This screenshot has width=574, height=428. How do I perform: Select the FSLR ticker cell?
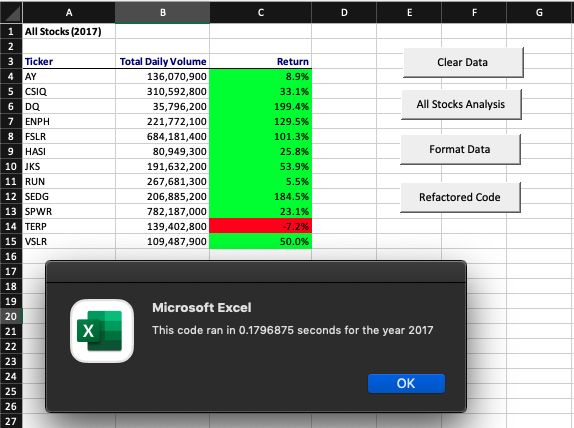(69, 137)
